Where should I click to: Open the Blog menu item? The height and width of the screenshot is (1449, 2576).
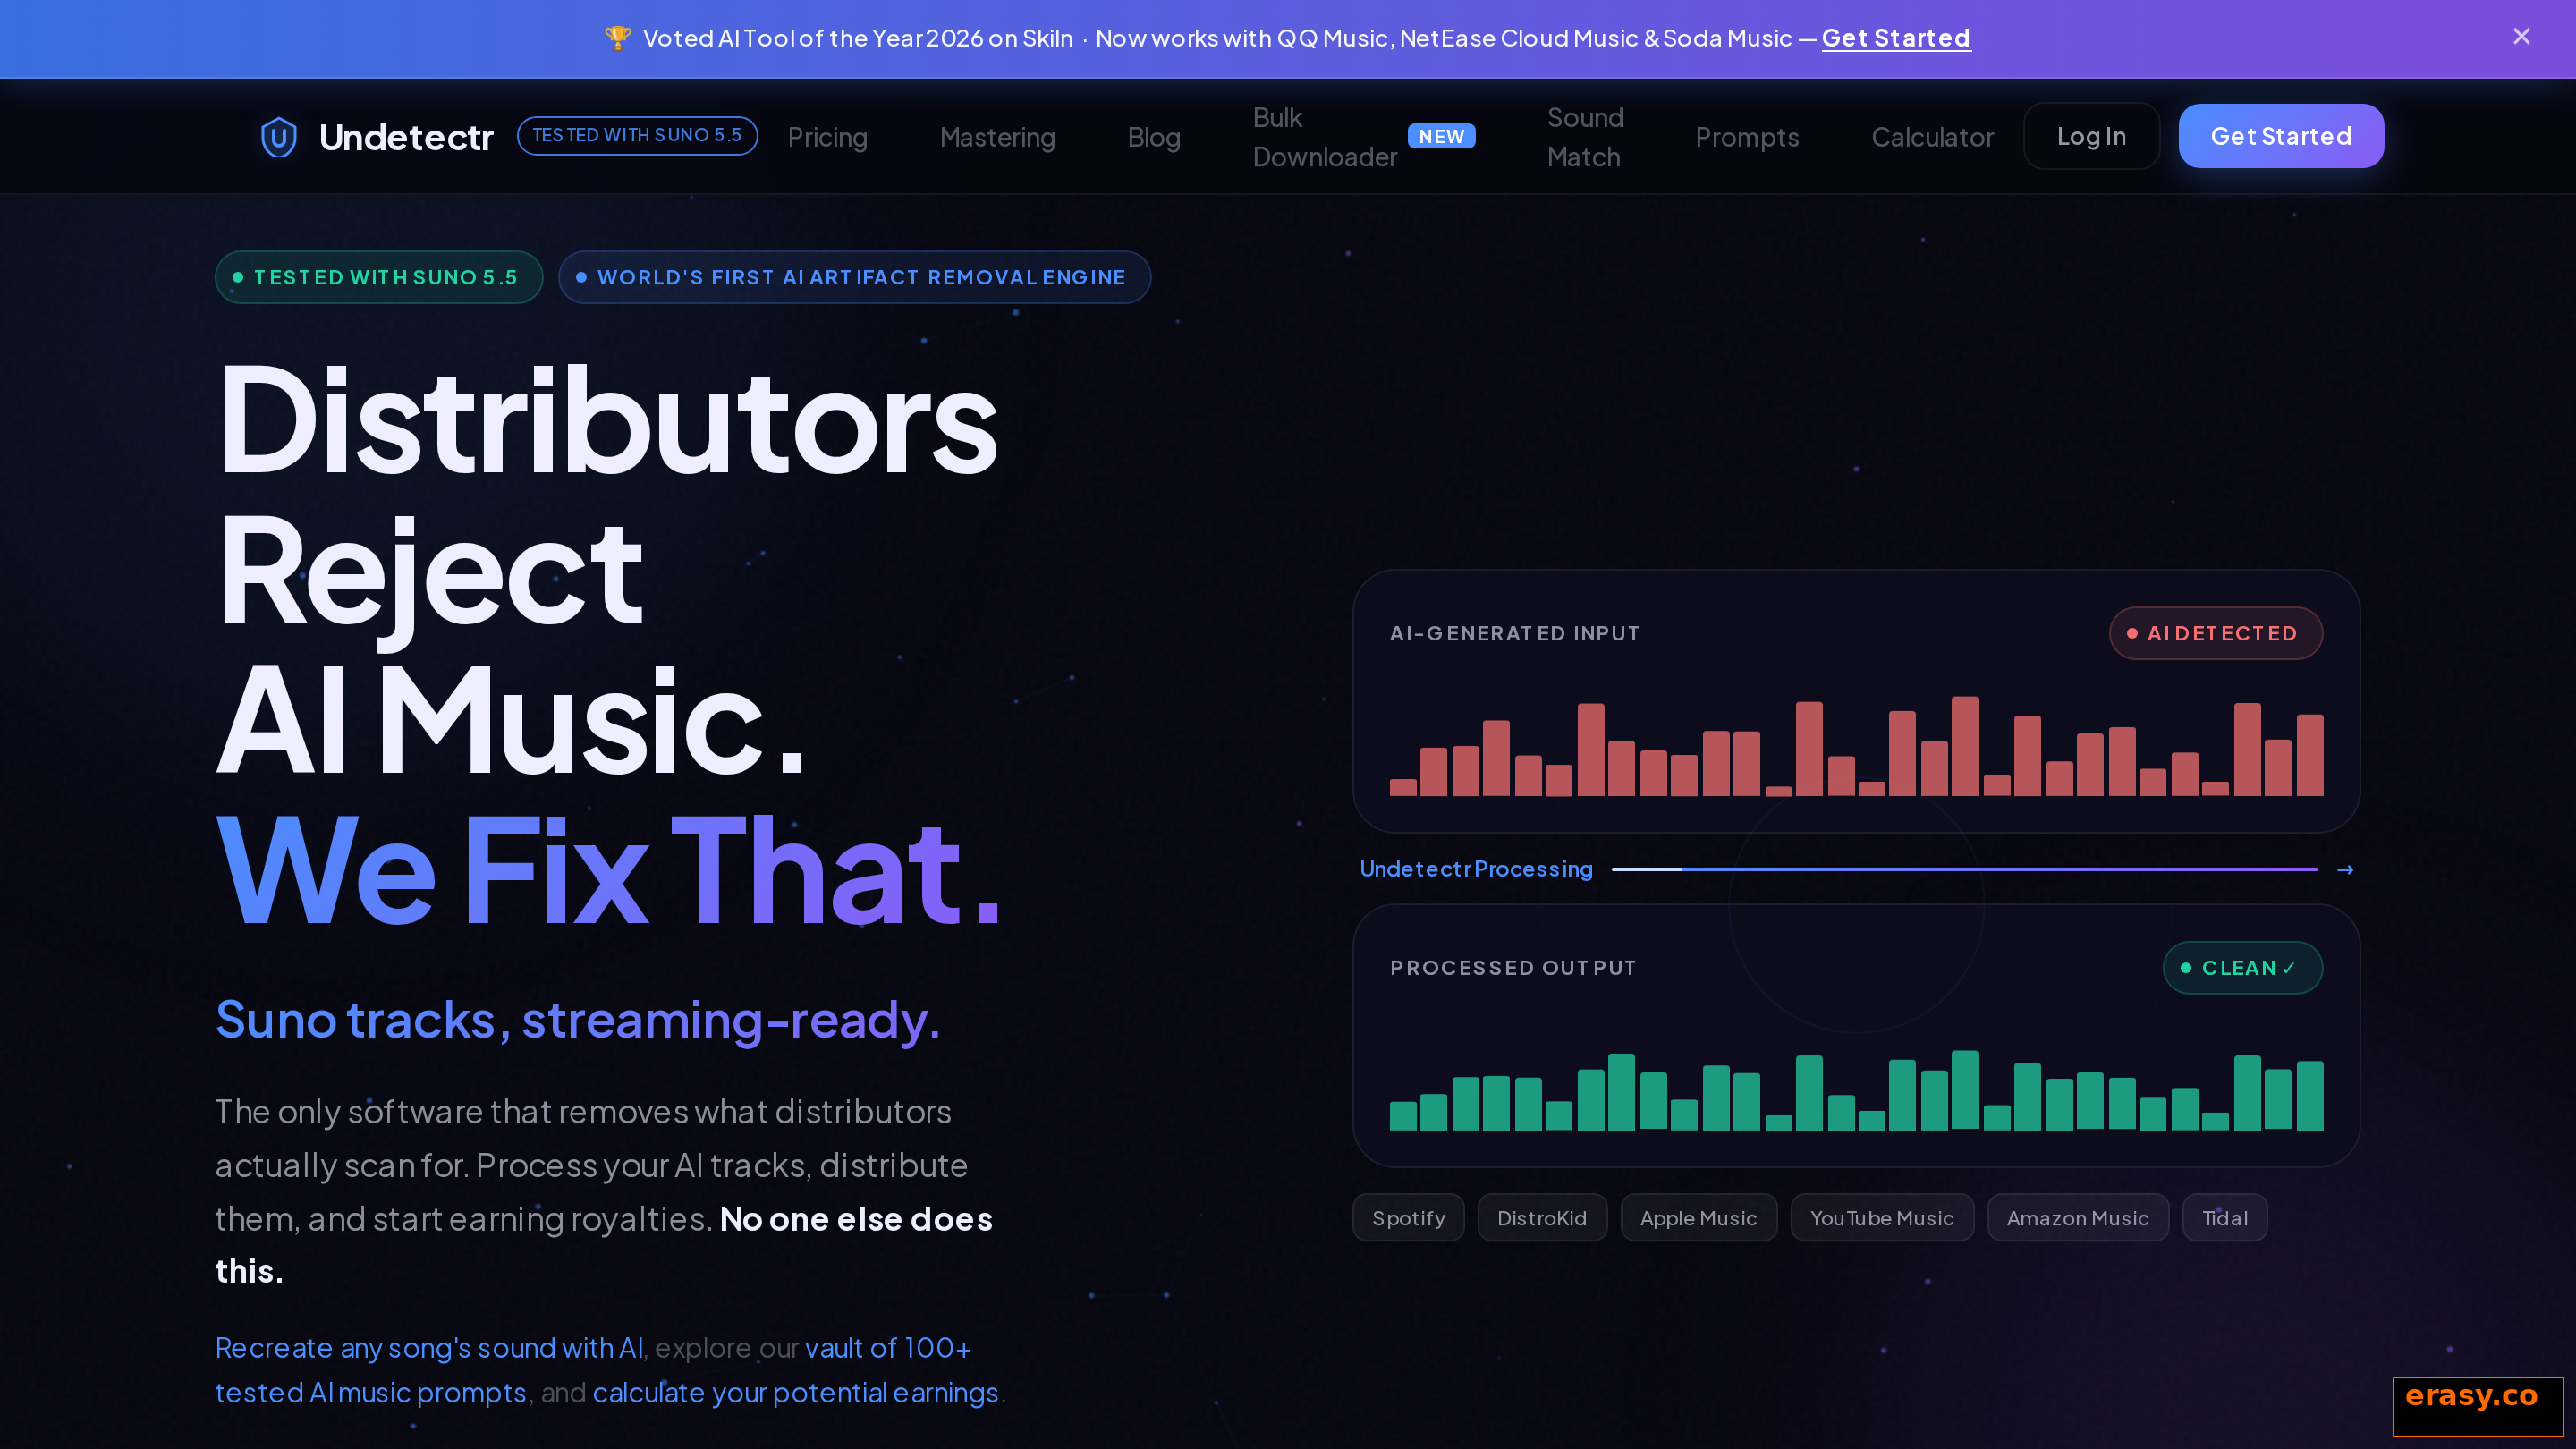click(1154, 137)
